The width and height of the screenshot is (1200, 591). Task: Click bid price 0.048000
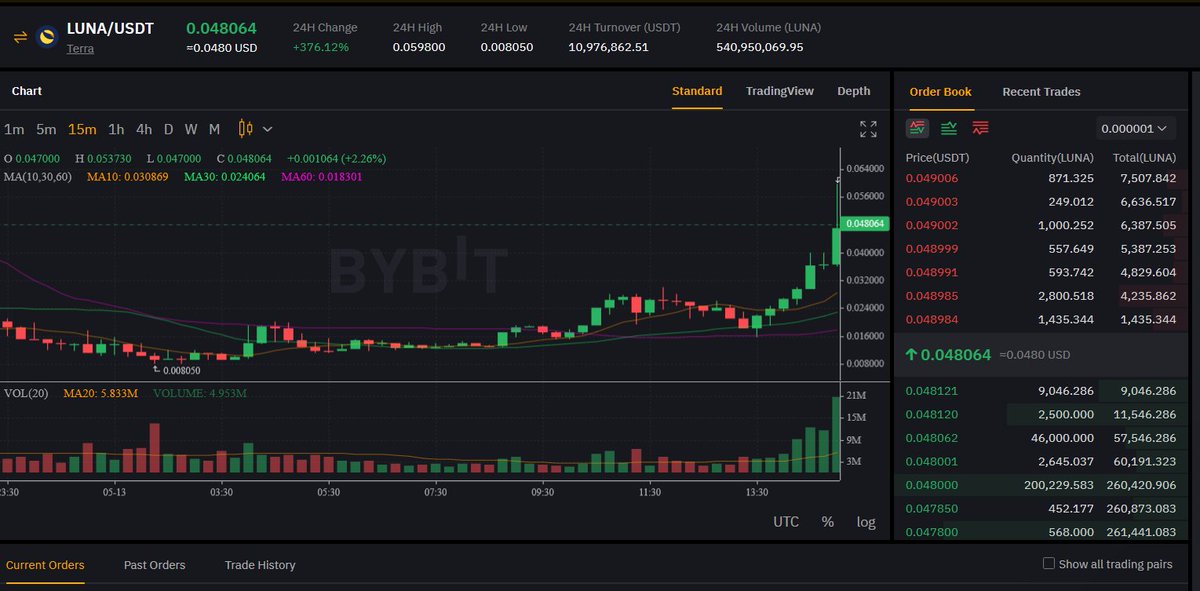click(x=931, y=485)
